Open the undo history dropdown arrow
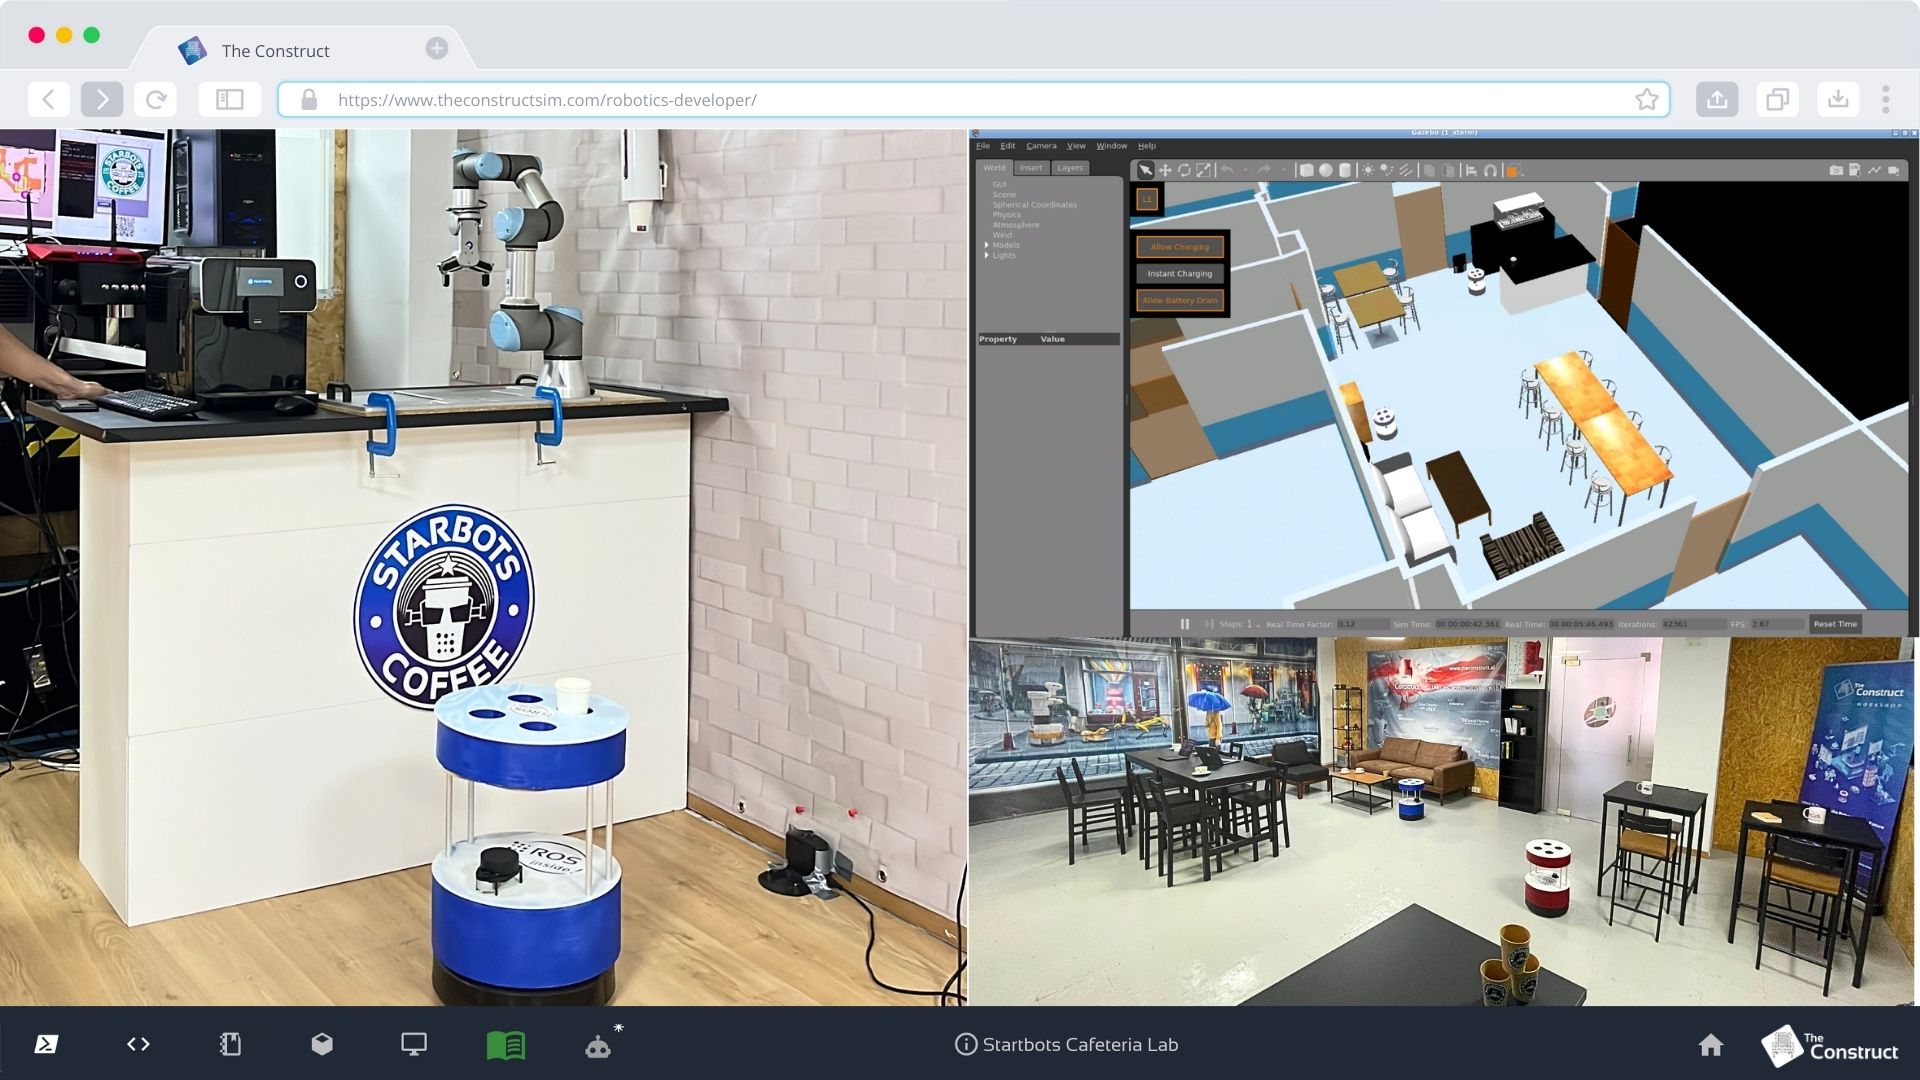This screenshot has width=1920, height=1080. [x=1246, y=171]
